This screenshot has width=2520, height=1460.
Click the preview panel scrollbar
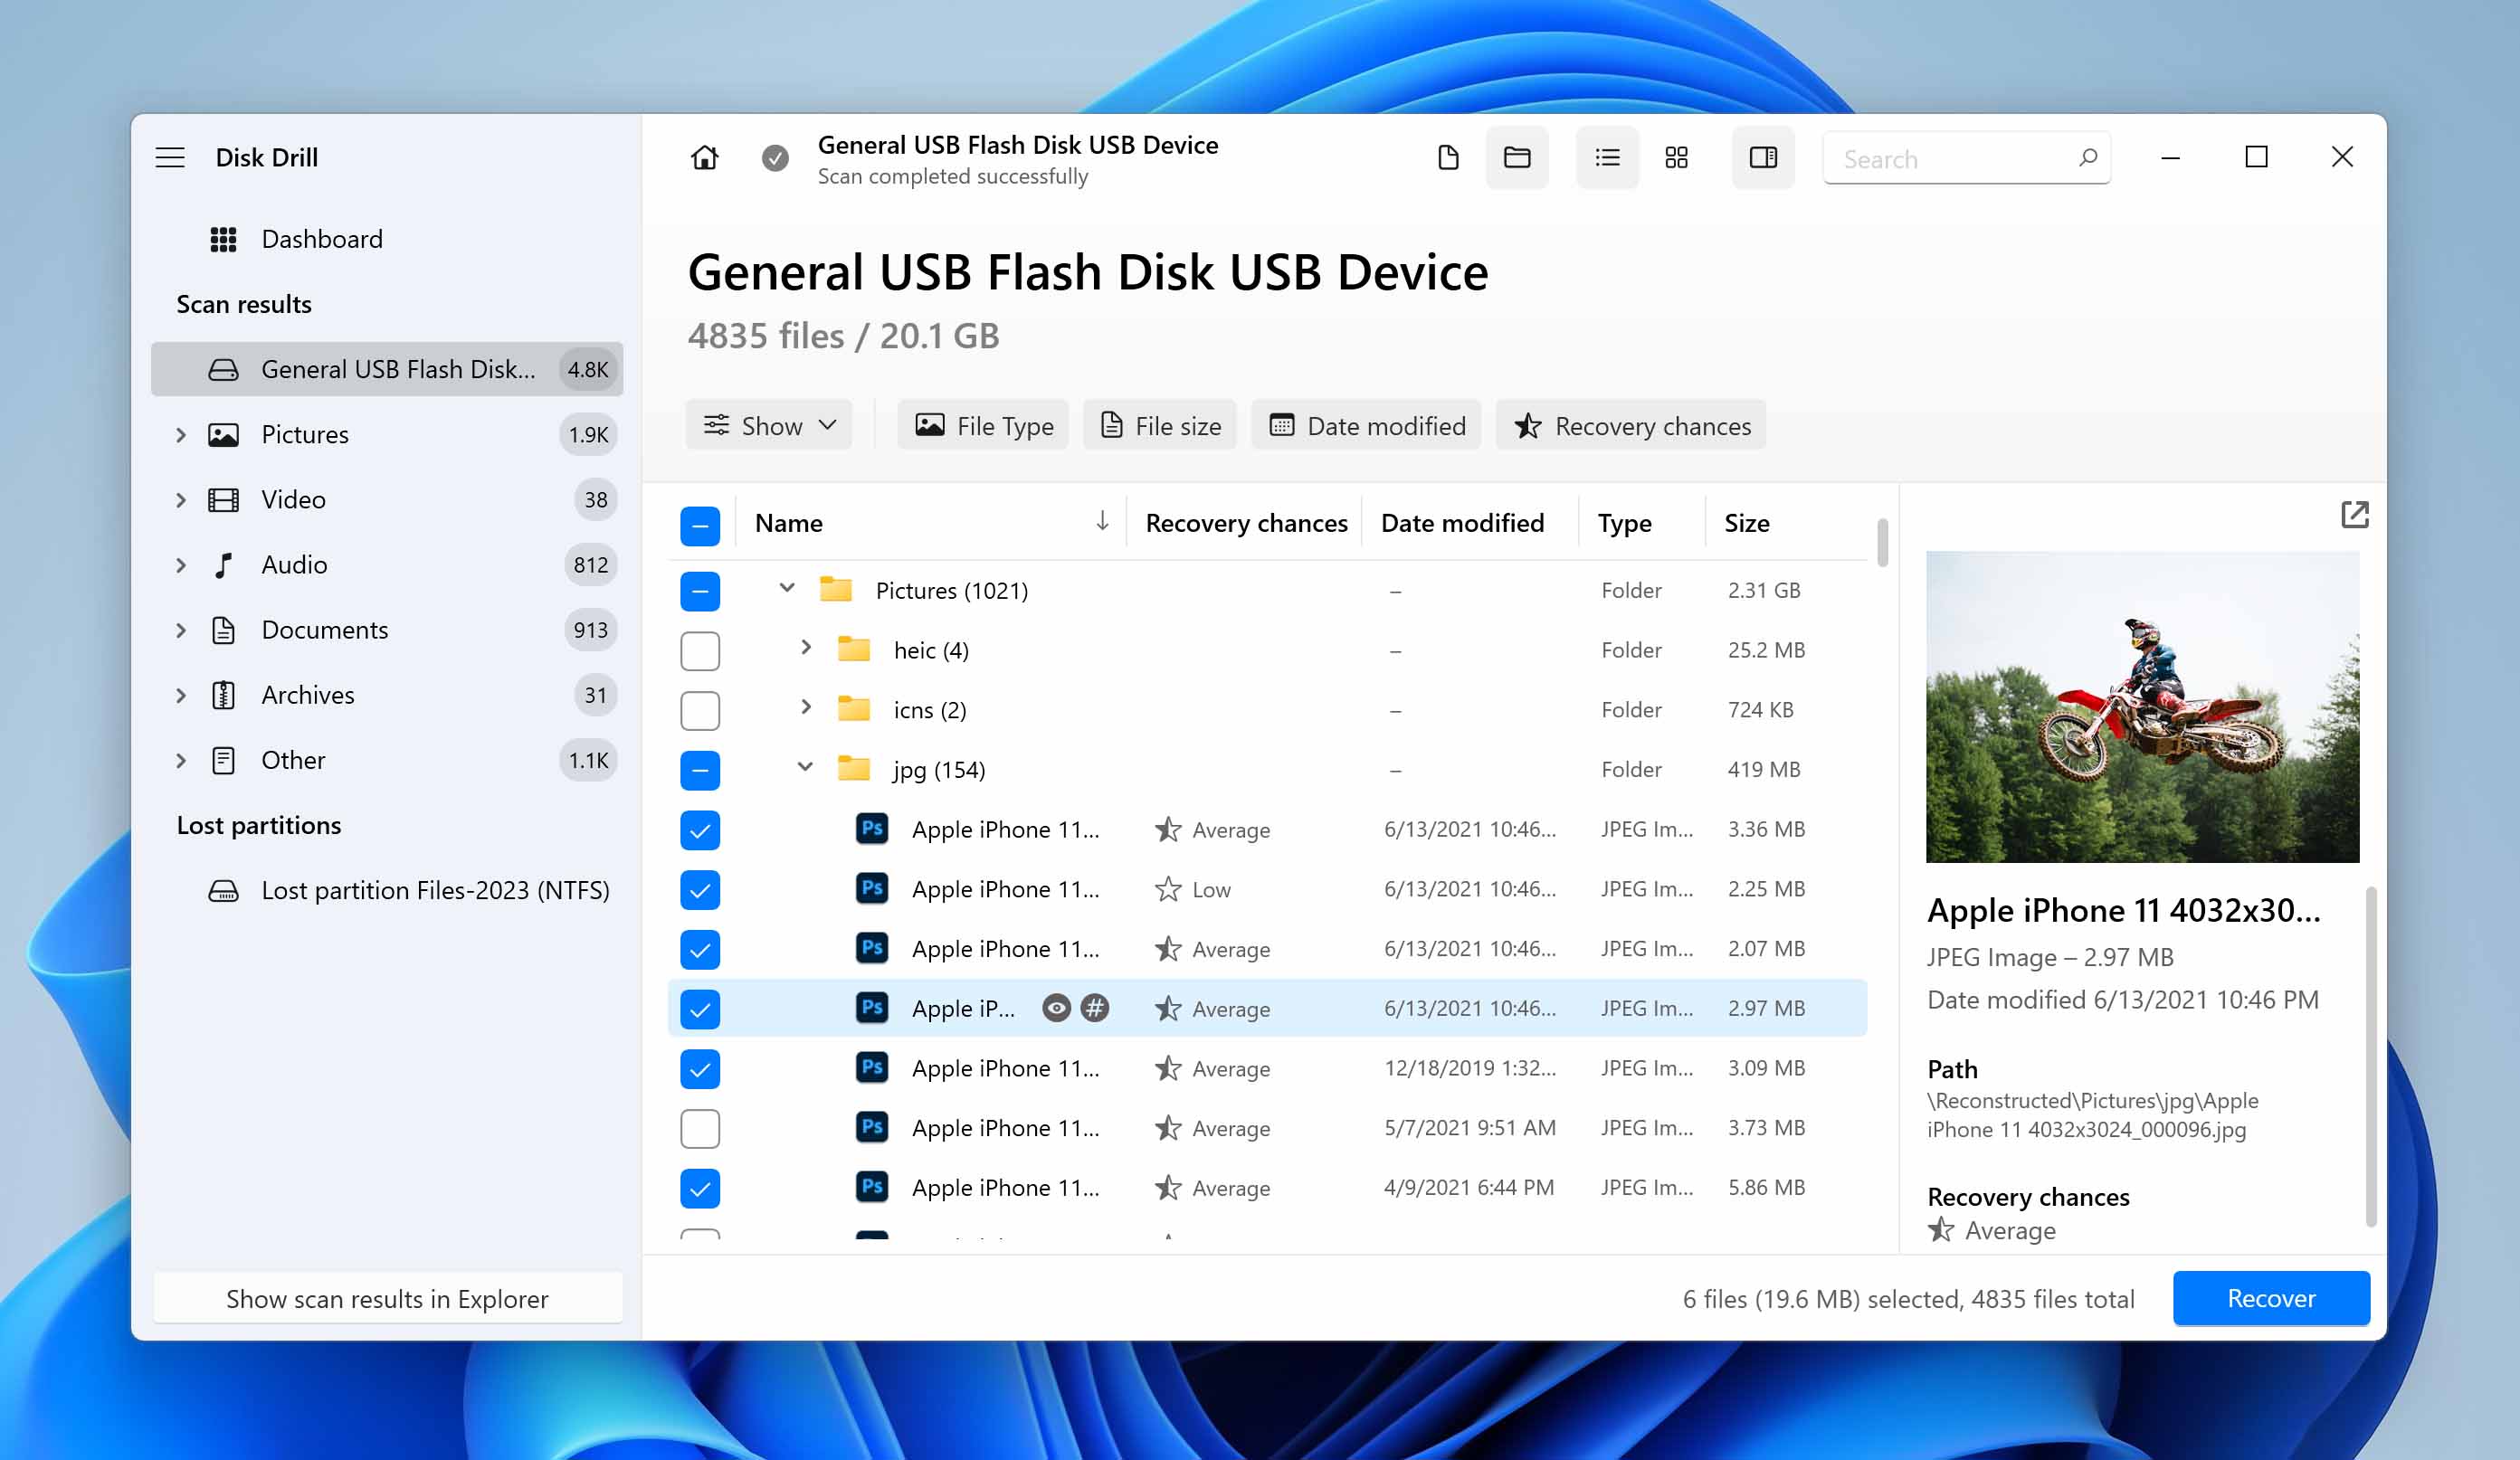[x=2370, y=1055]
